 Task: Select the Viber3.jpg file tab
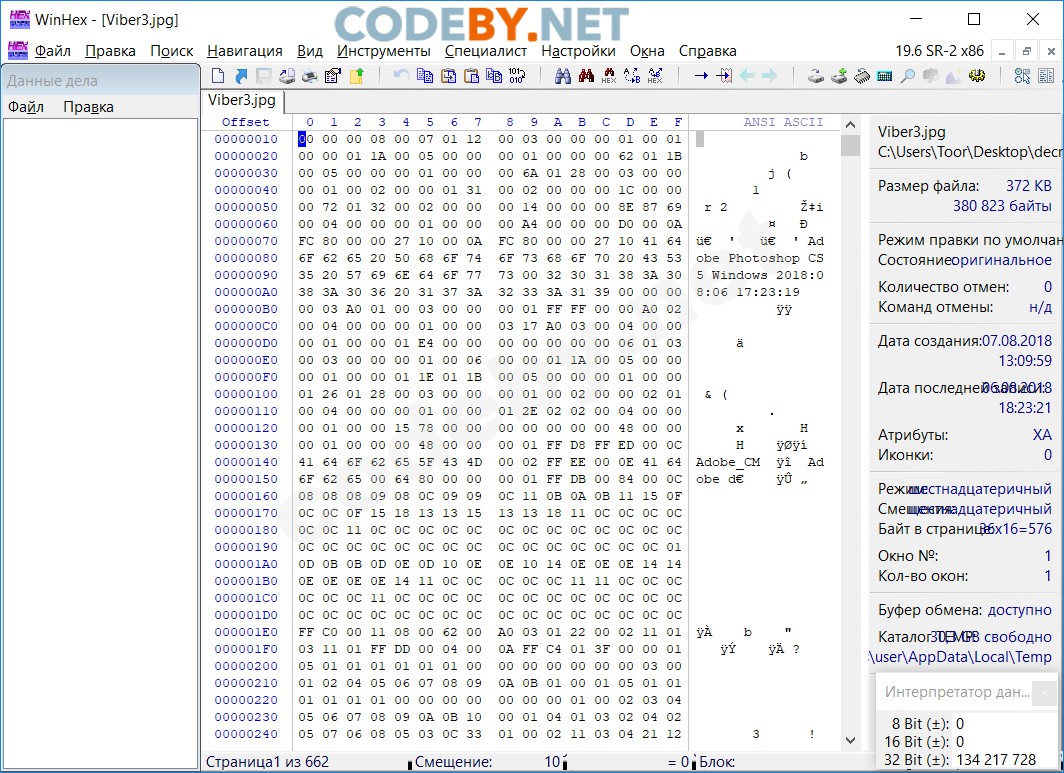(x=242, y=100)
